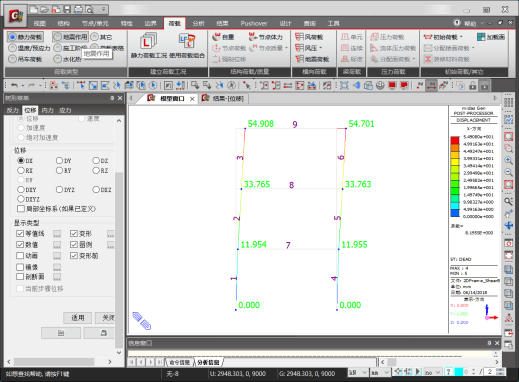Open the 风压 dropdown arrow
519x382 pixels.
click(320, 48)
